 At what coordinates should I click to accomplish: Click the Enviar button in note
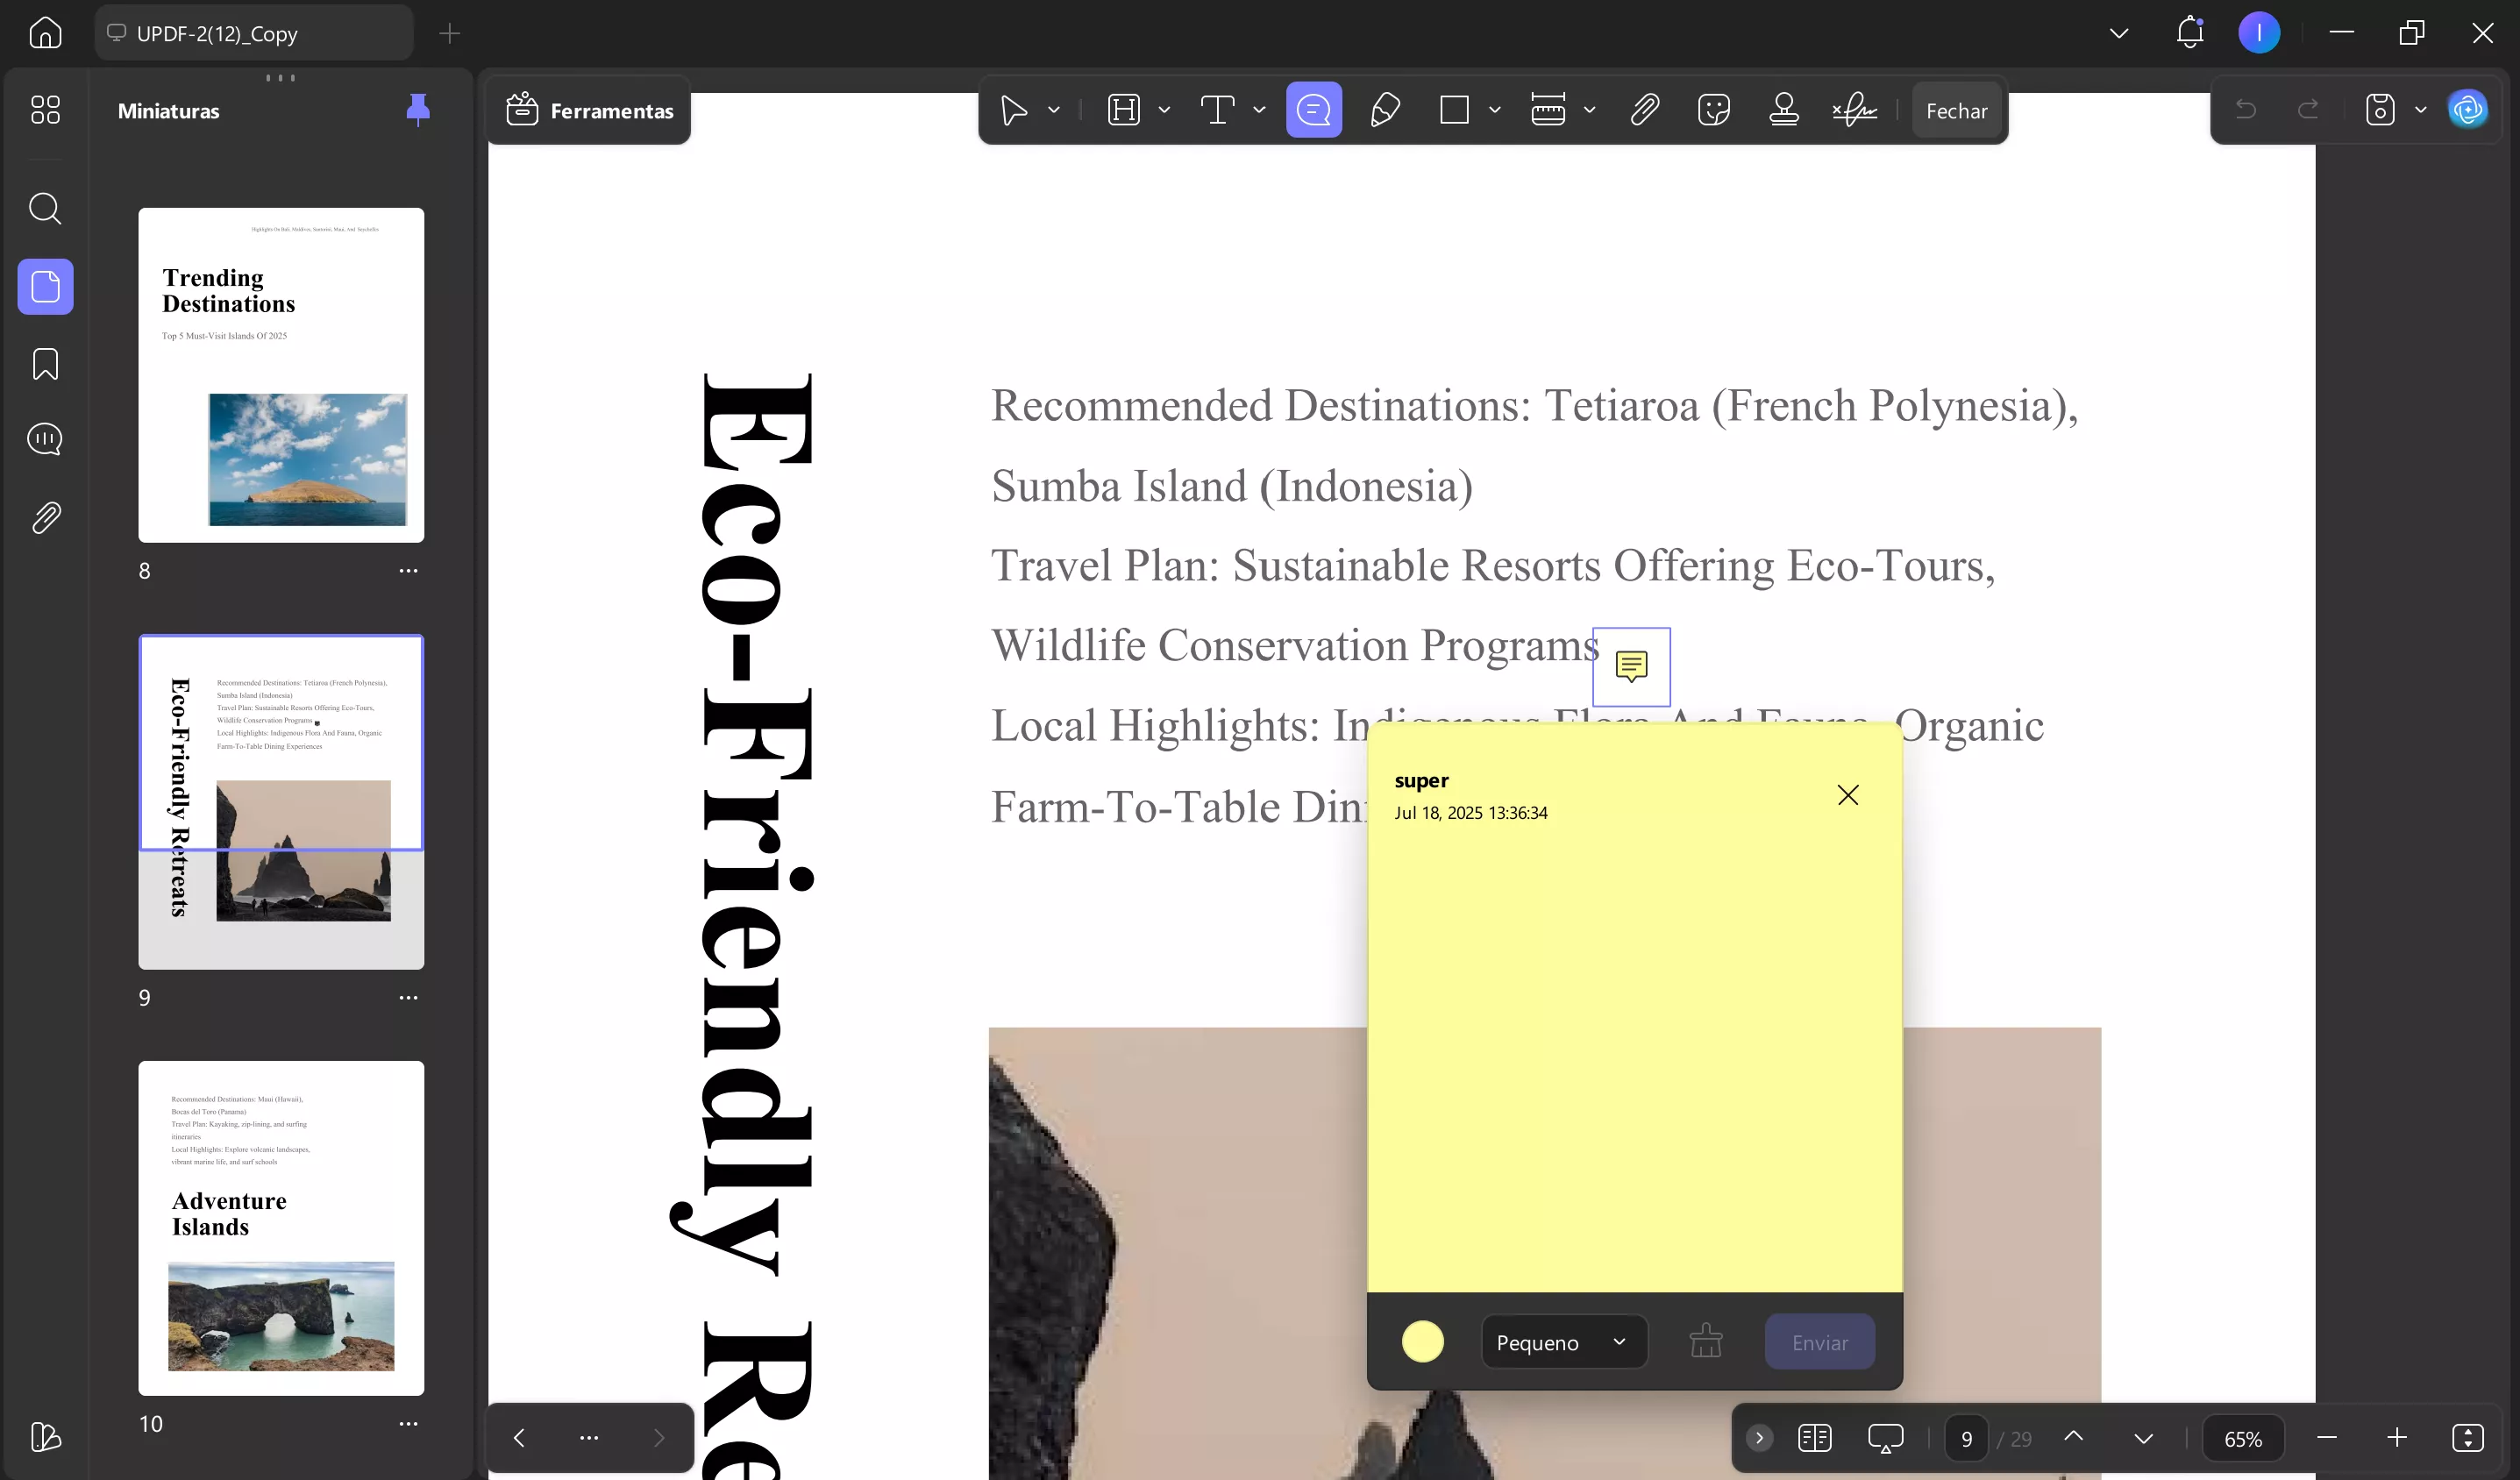(x=1819, y=1342)
